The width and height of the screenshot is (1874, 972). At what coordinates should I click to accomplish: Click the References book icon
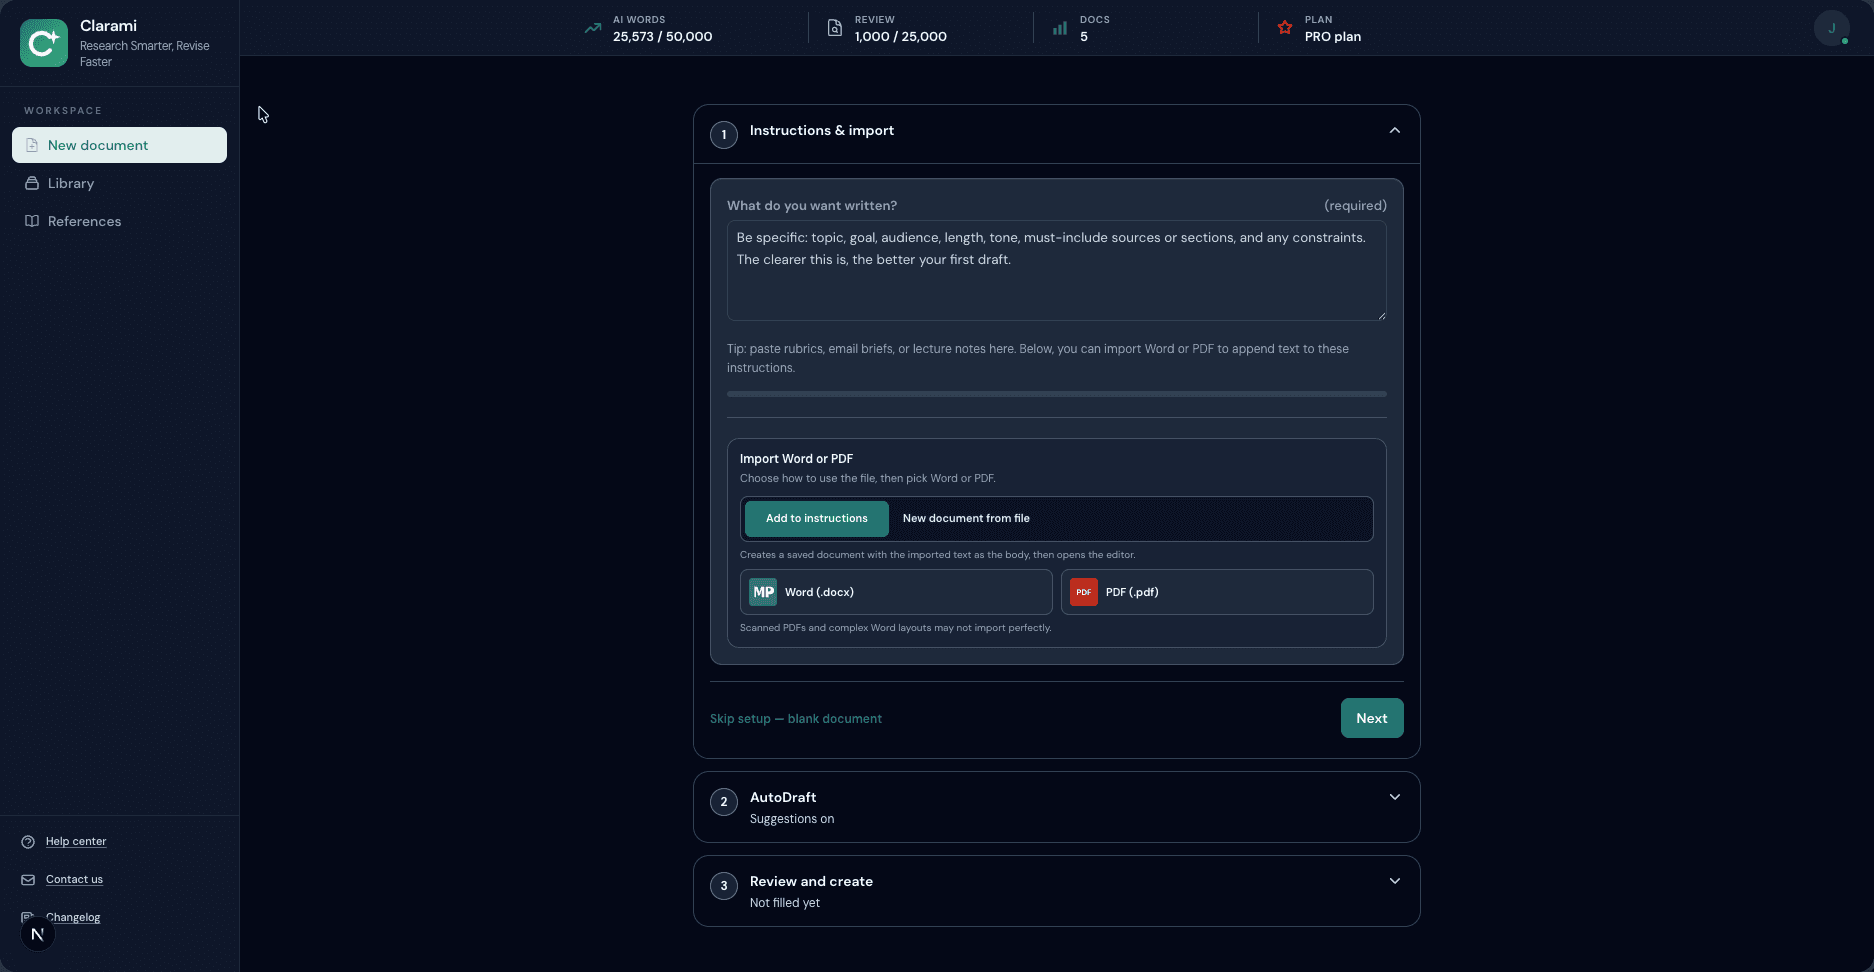pos(31,221)
